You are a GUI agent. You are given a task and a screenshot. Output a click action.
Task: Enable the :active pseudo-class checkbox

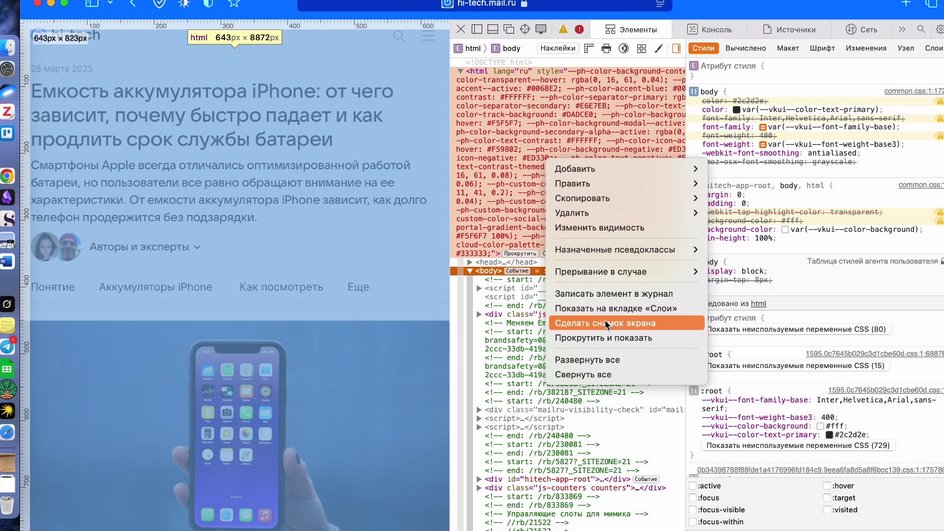tap(693, 486)
